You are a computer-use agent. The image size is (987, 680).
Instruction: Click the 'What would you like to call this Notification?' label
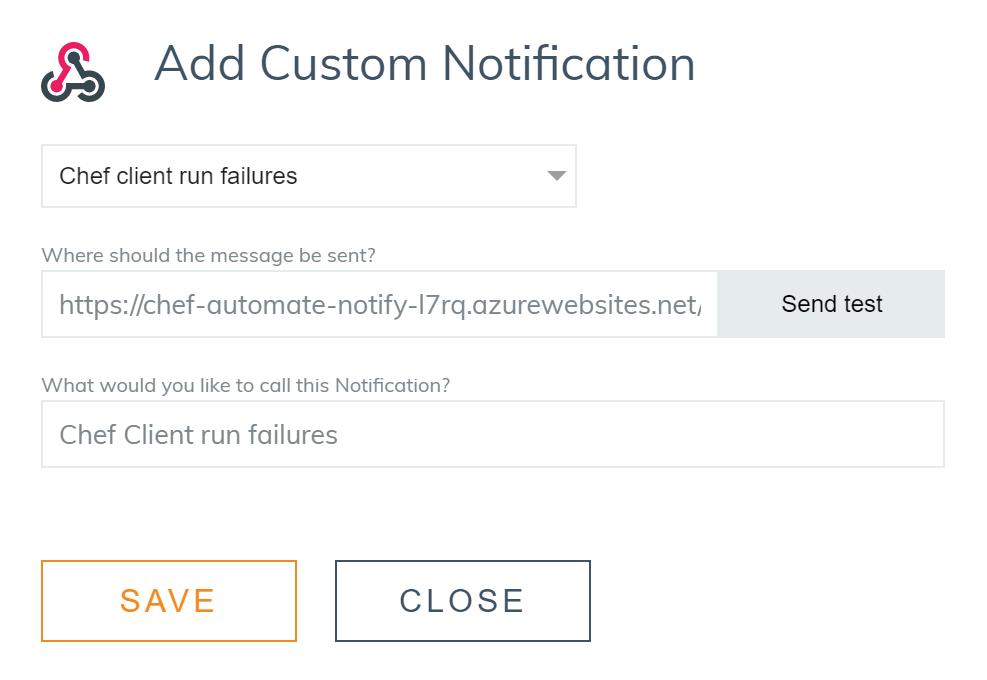pyautogui.click(x=245, y=385)
